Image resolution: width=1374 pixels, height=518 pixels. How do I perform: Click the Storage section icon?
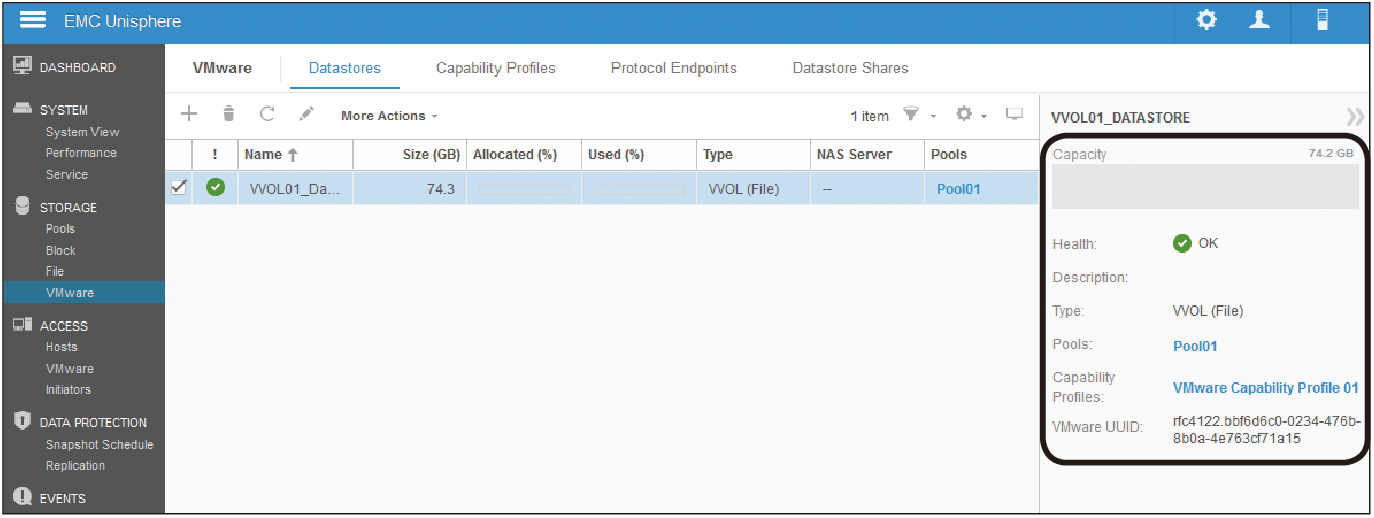point(21,206)
